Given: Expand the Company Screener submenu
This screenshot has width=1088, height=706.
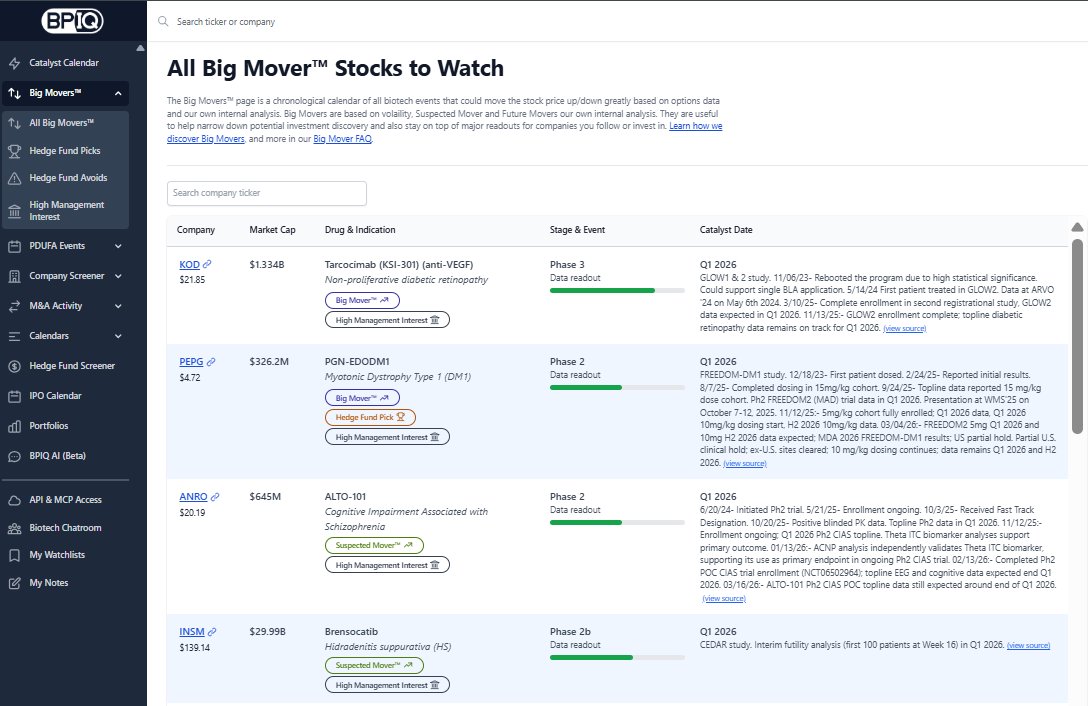Looking at the screenshot, I should pos(118,276).
